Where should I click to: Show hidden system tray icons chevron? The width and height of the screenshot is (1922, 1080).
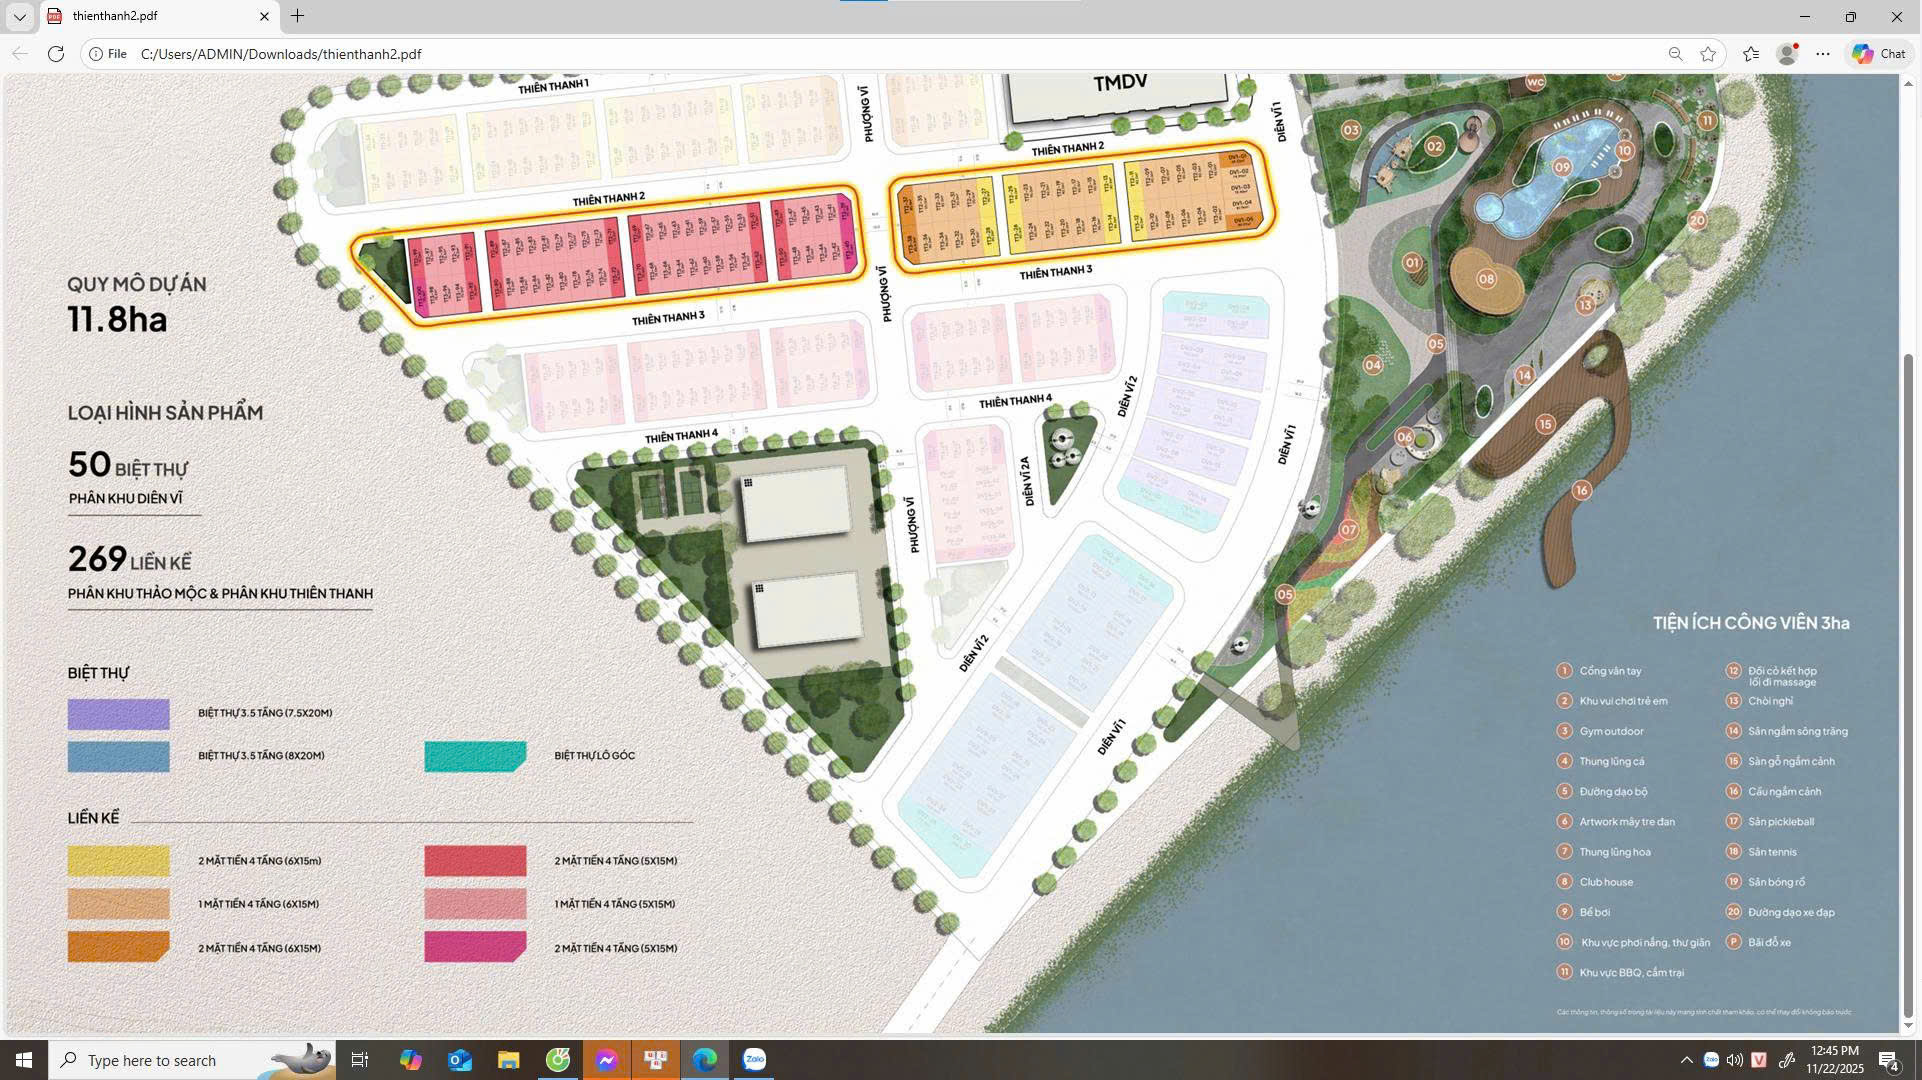point(1686,1060)
